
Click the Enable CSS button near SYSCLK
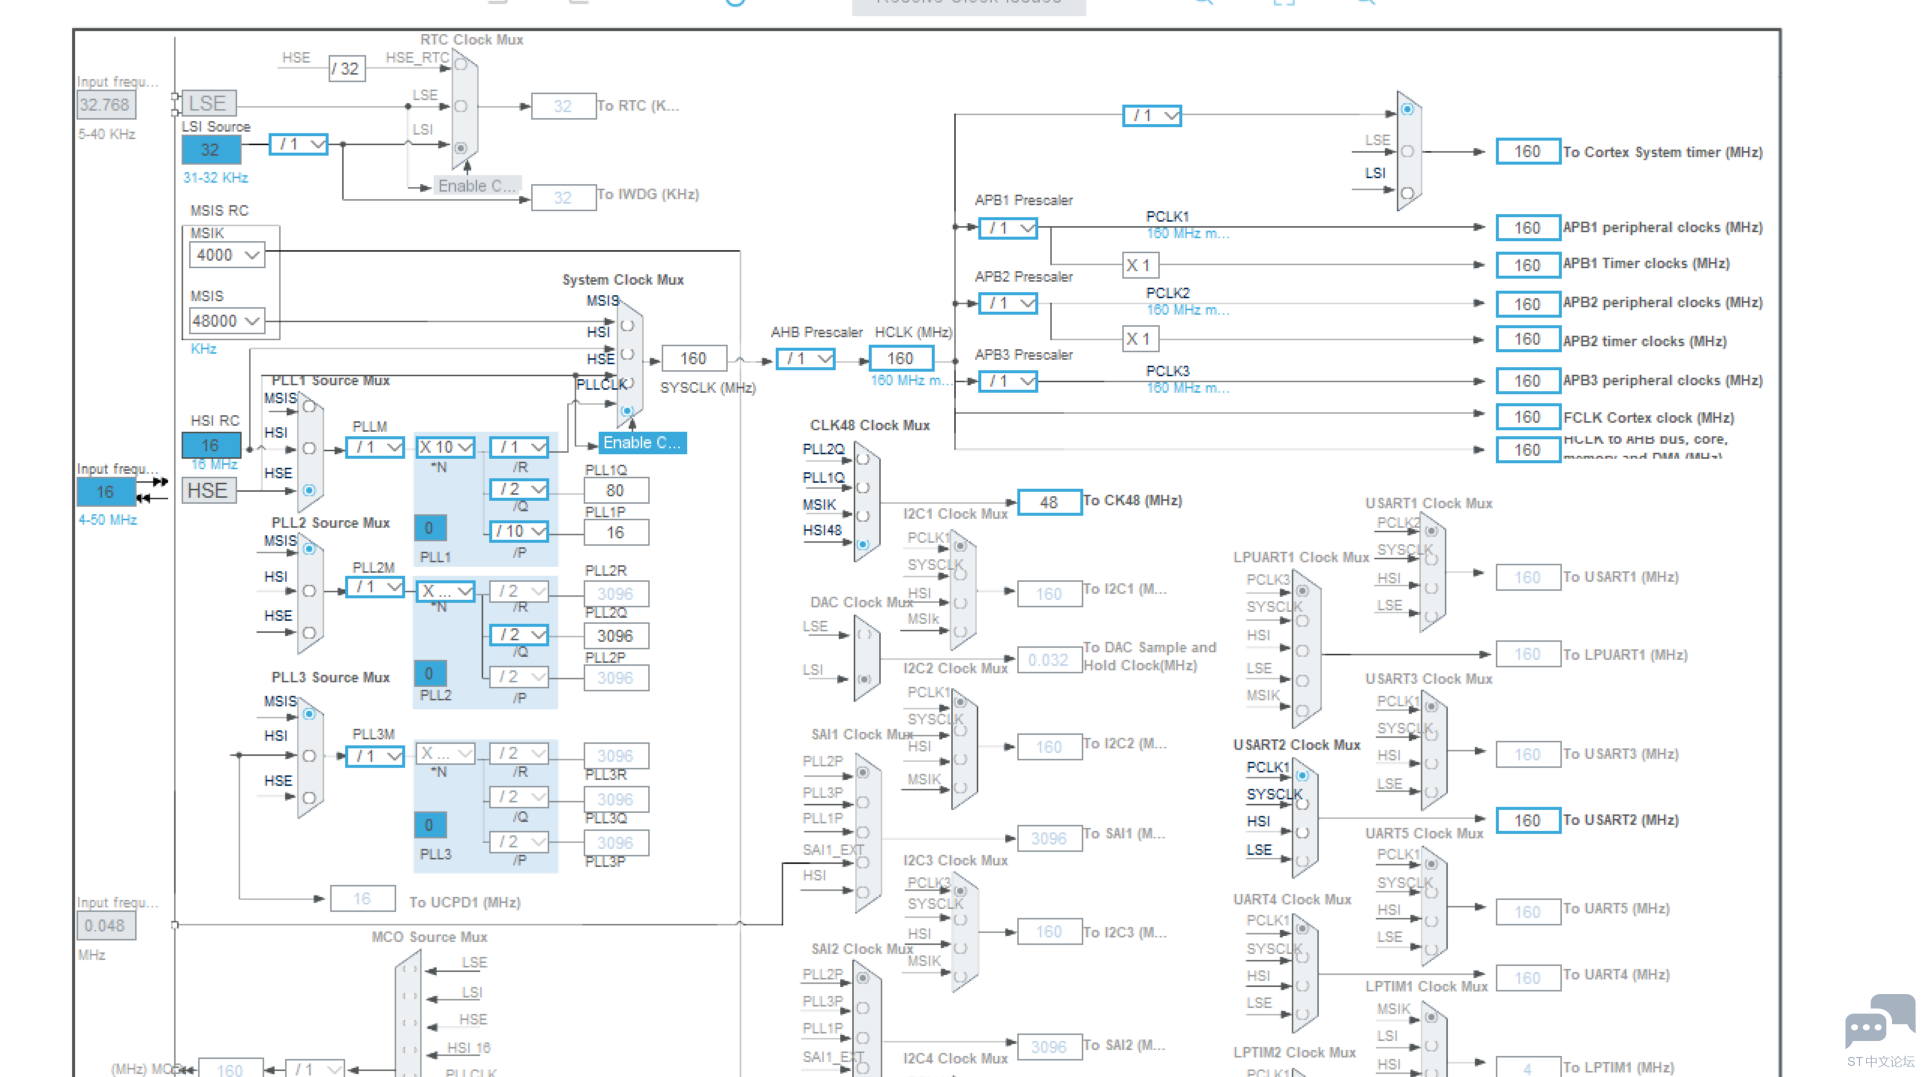(641, 442)
